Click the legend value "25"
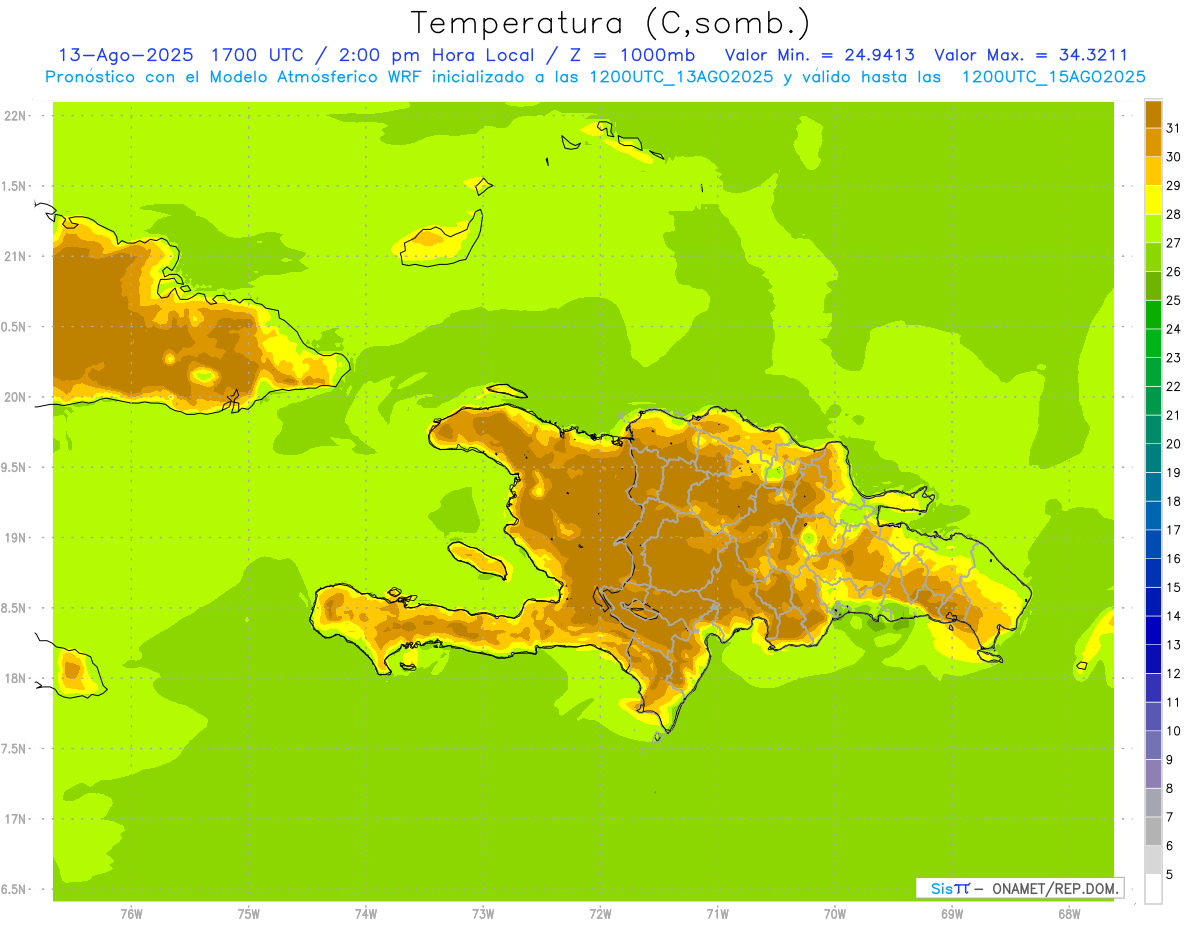Viewport: 1200px width, 927px height. coord(1174,300)
